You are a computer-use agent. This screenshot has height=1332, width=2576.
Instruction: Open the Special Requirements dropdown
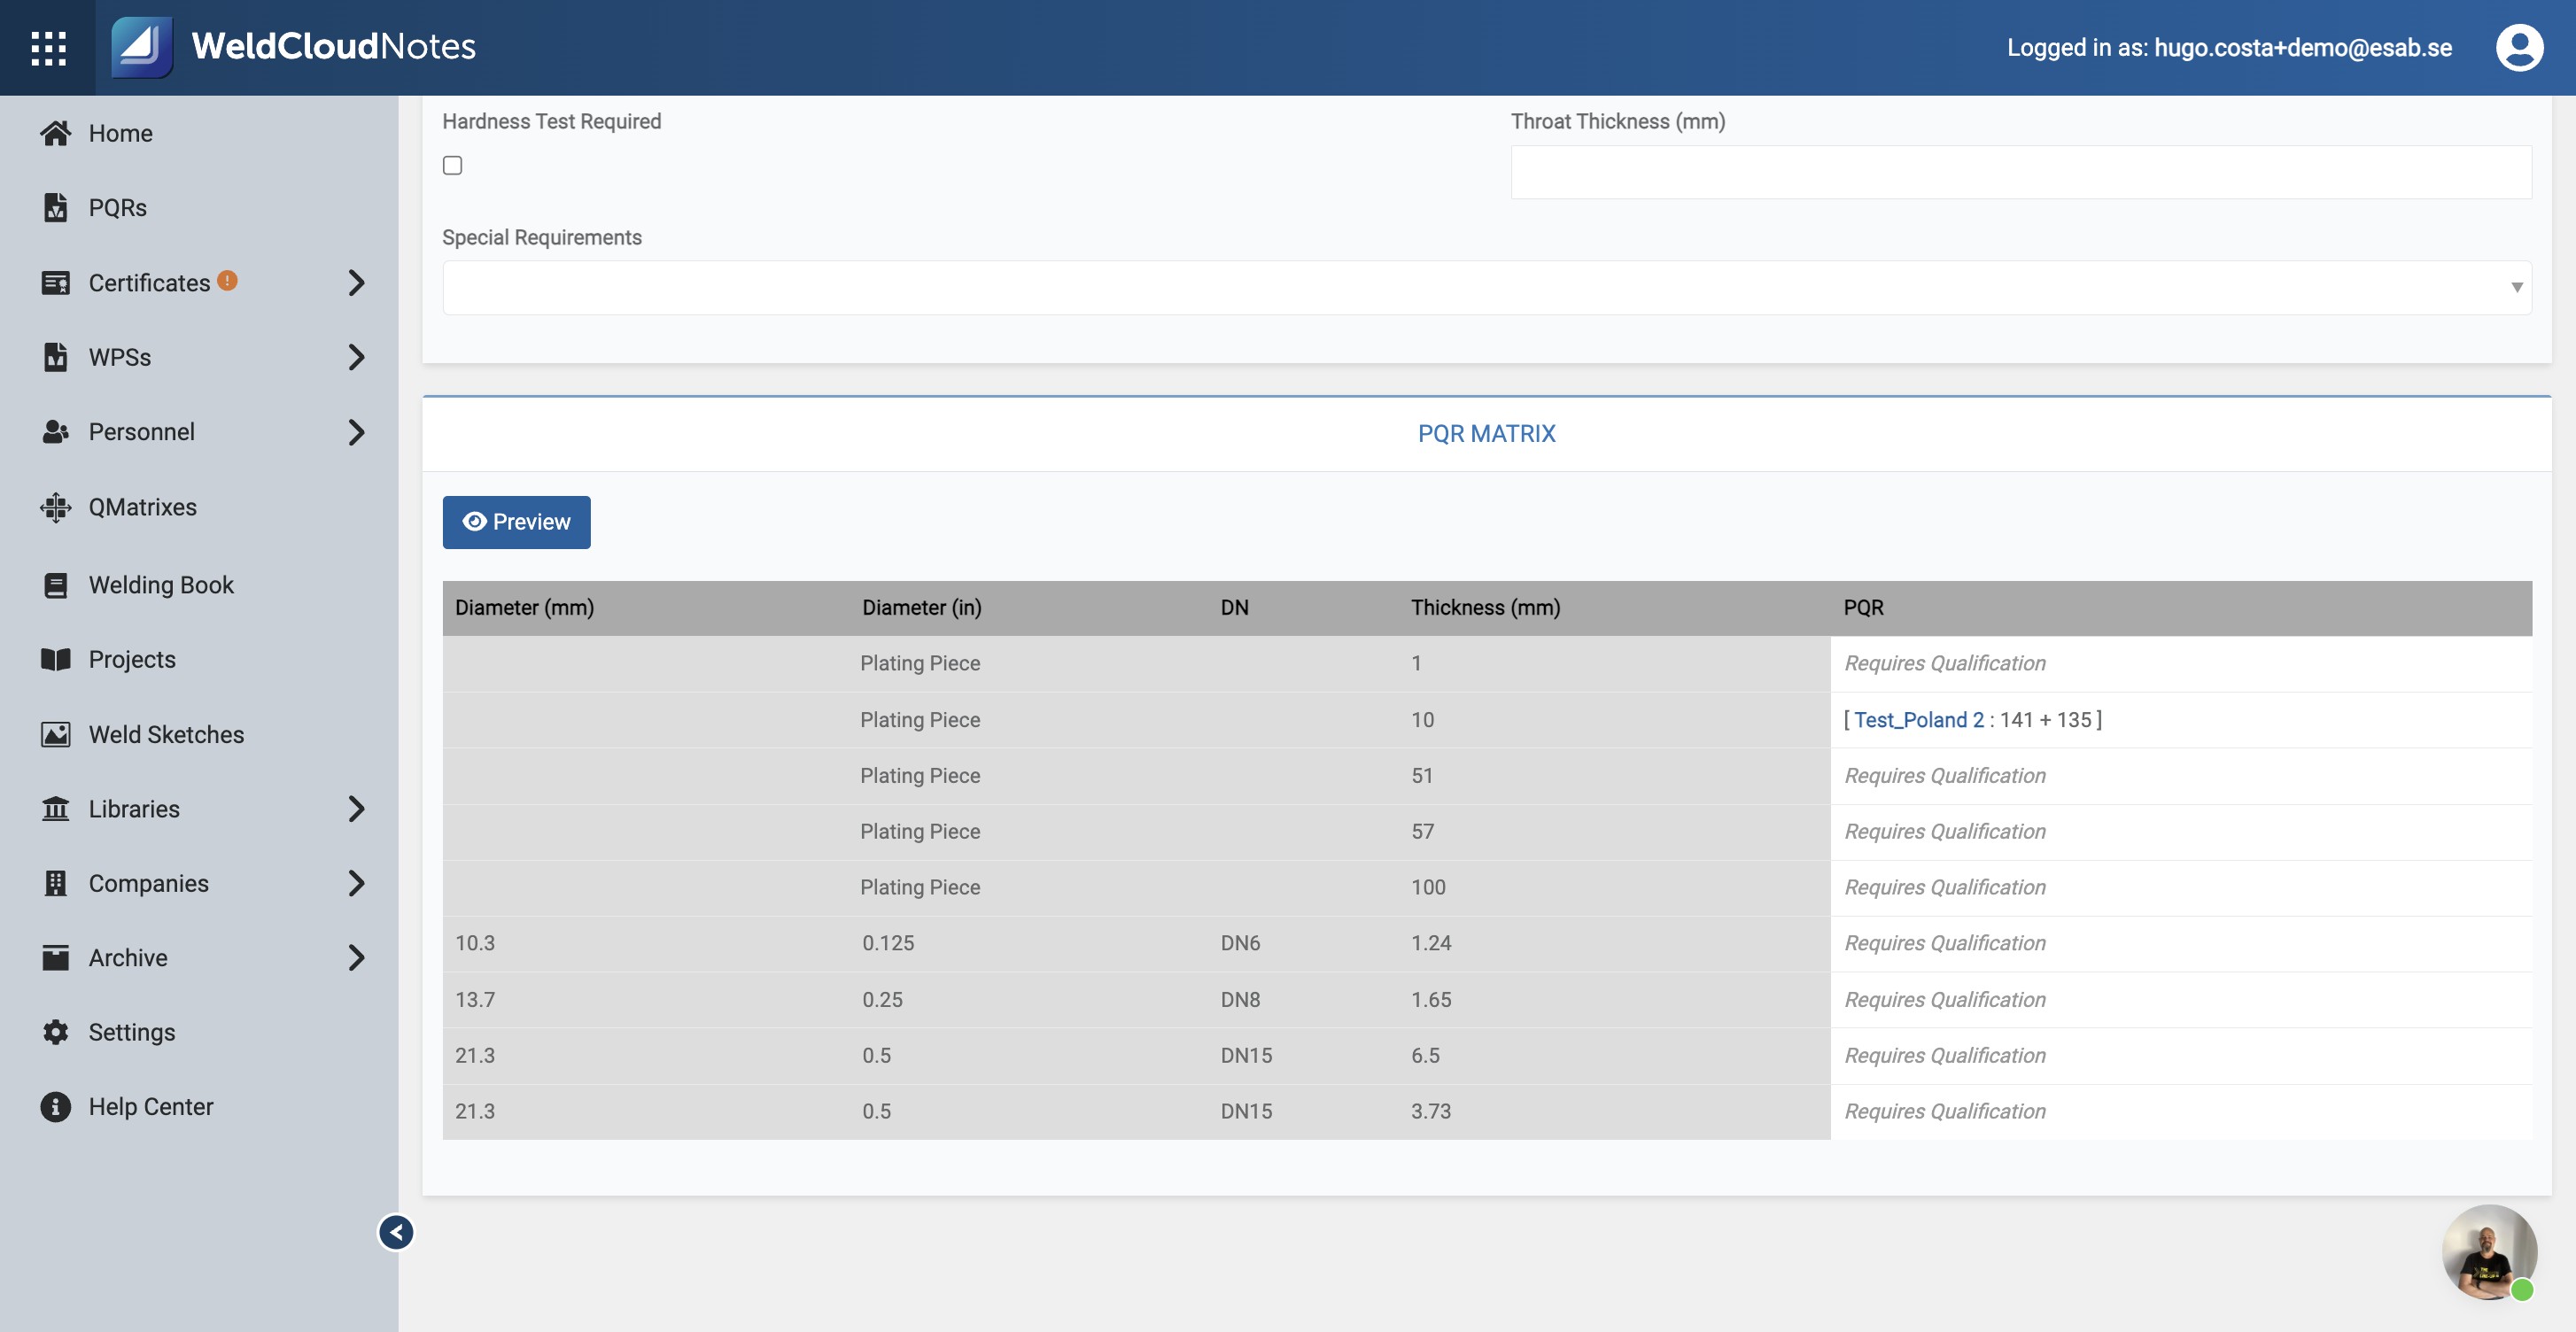click(x=1486, y=288)
